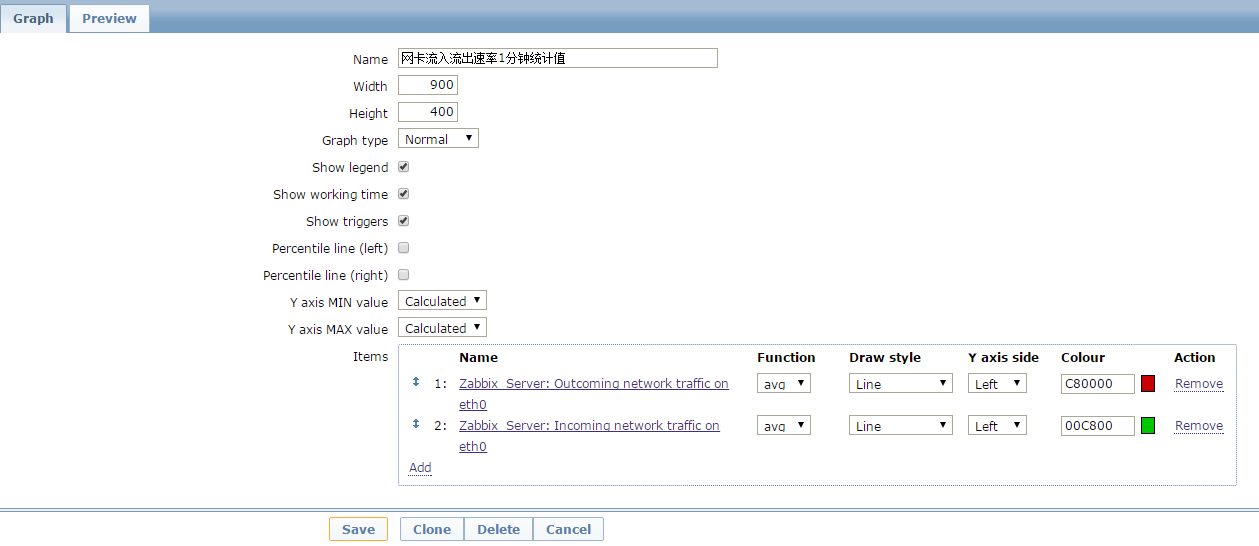Open Y axis side dropdown for item 2
Image resolution: width=1259 pixels, height=546 pixels.
pyautogui.click(x=997, y=426)
